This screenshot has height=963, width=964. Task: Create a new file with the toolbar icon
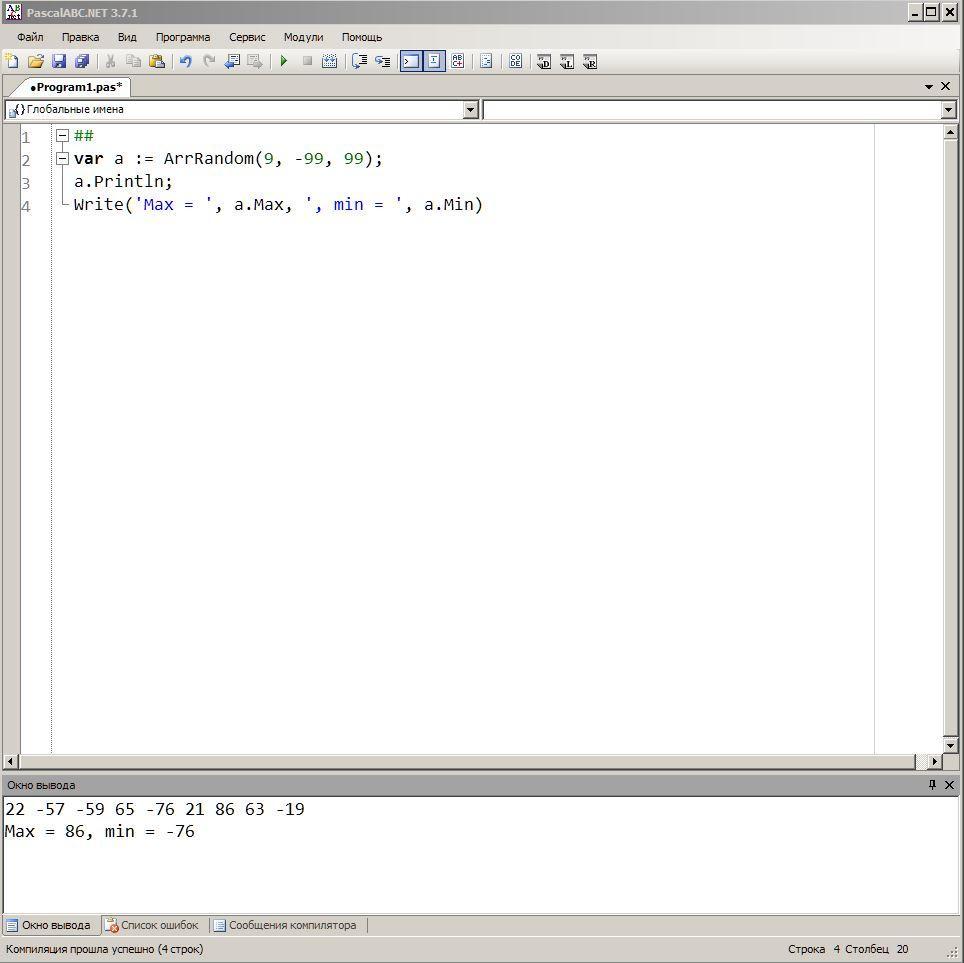pyautogui.click(x=12, y=61)
